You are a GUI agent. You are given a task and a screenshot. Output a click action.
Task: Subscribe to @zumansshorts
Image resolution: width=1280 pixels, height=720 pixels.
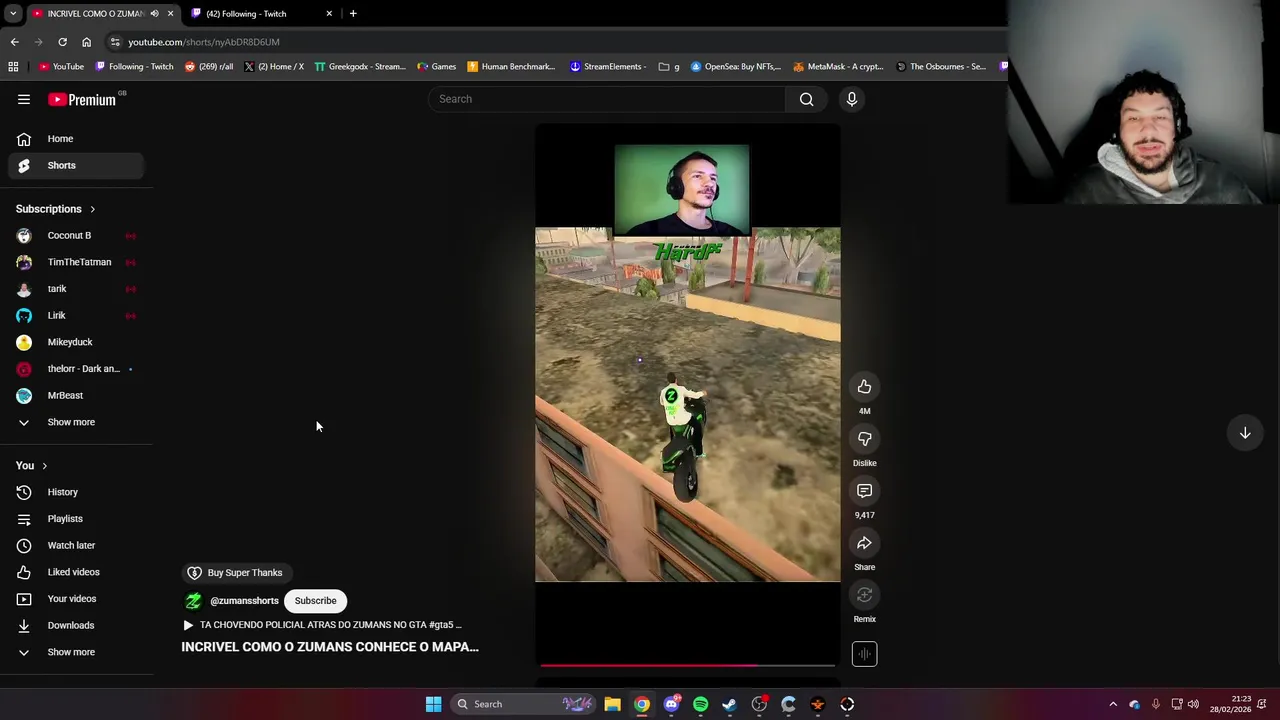(x=315, y=601)
